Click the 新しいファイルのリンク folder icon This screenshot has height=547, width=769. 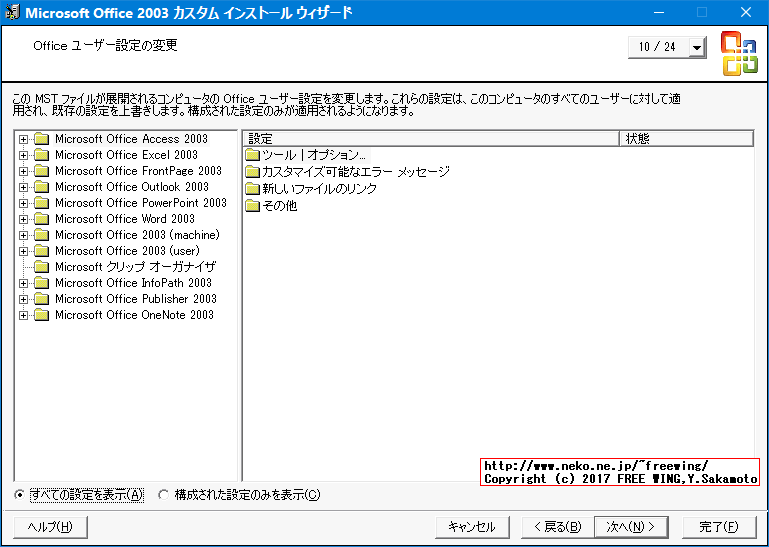pyautogui.click(x=253, y=188)
